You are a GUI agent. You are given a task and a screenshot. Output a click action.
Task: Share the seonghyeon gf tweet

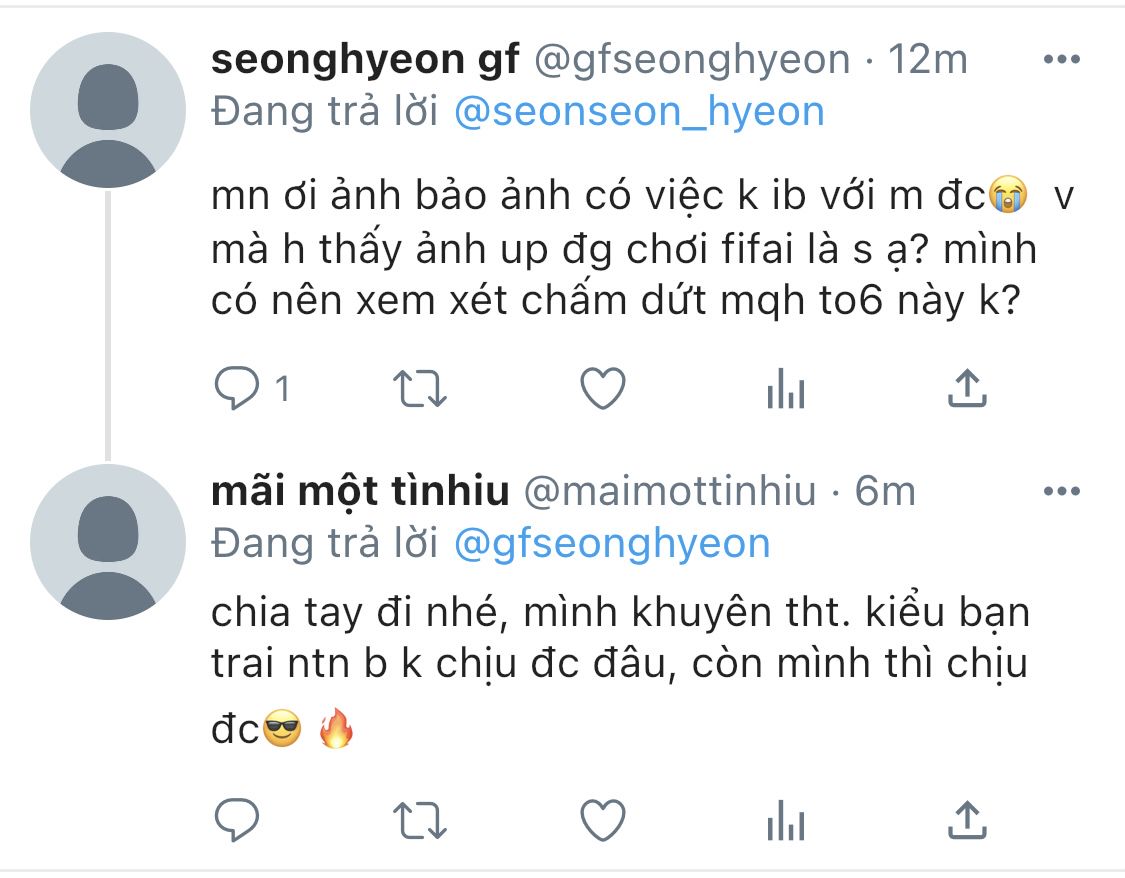point(967,389)
